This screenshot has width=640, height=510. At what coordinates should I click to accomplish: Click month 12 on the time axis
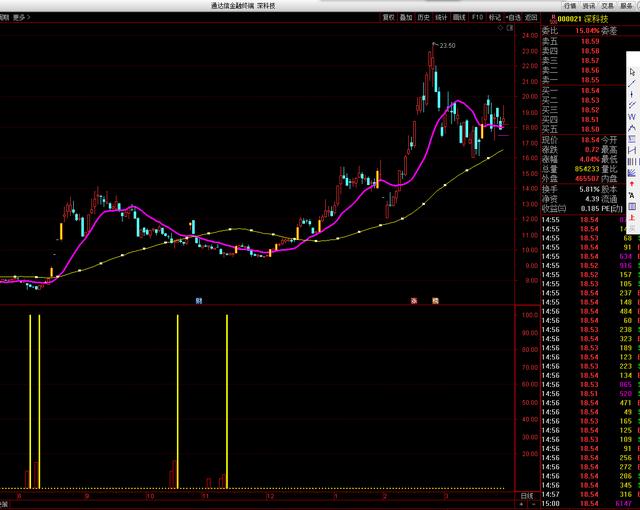click(270, 496)
